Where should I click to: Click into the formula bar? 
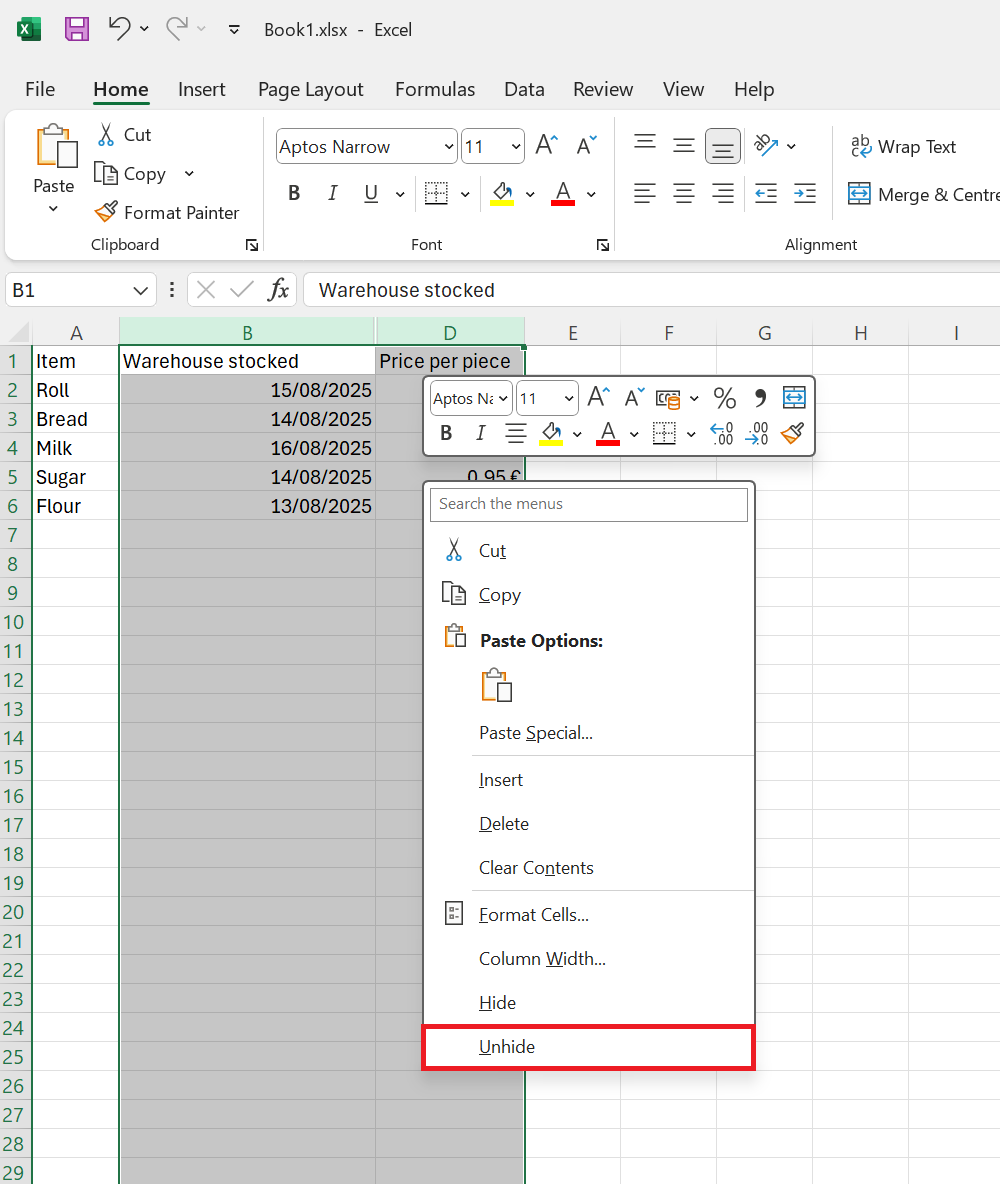coord(651,290)
